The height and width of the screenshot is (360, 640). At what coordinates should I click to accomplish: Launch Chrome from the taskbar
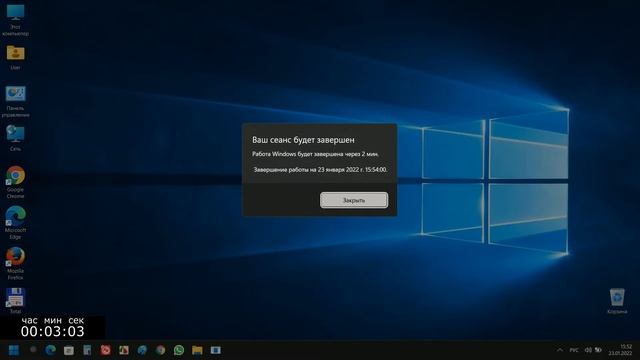tap(160, 350)
